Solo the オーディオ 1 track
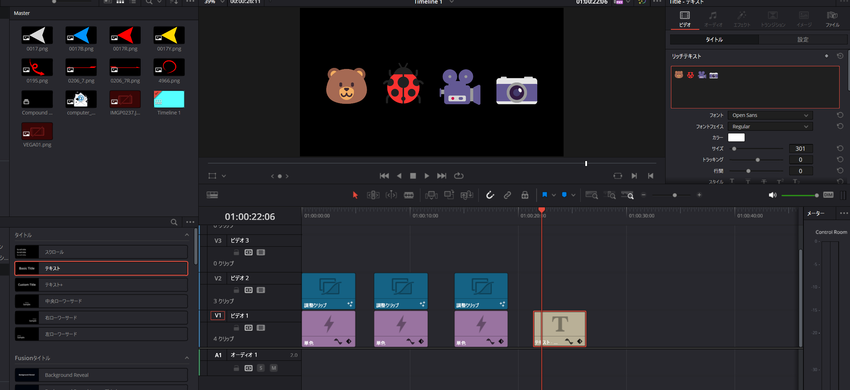Viewport: 850px width, 390px height. [261, 368]
